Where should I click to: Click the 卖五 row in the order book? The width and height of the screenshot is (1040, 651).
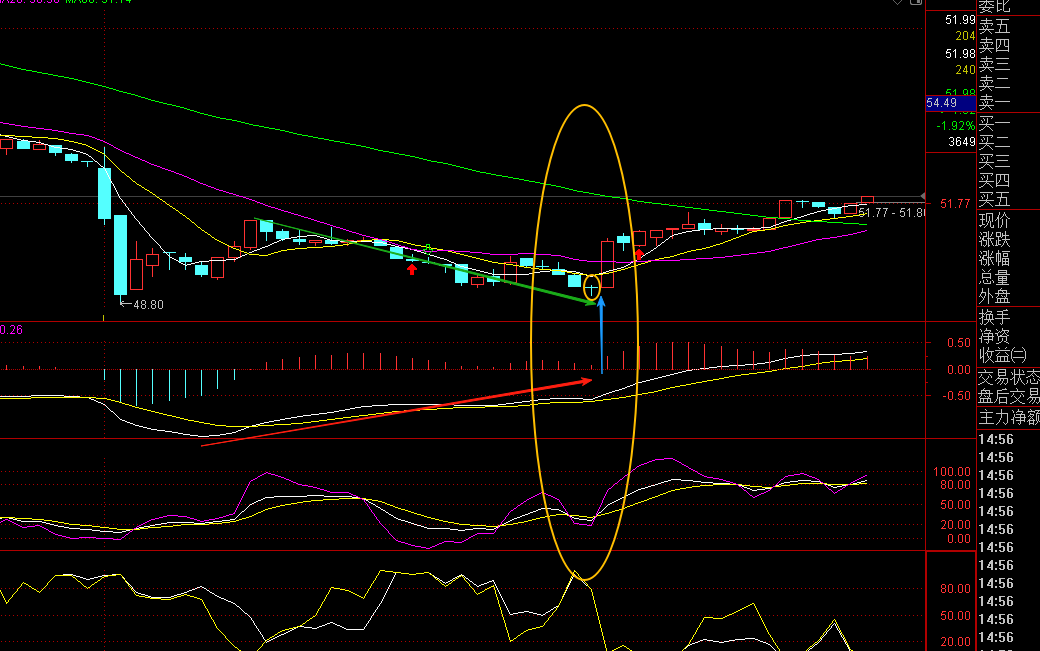[994, 26]
